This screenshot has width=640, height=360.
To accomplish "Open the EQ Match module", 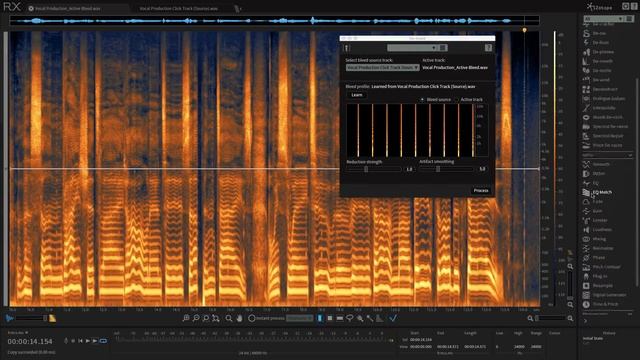I will point(602,192).
